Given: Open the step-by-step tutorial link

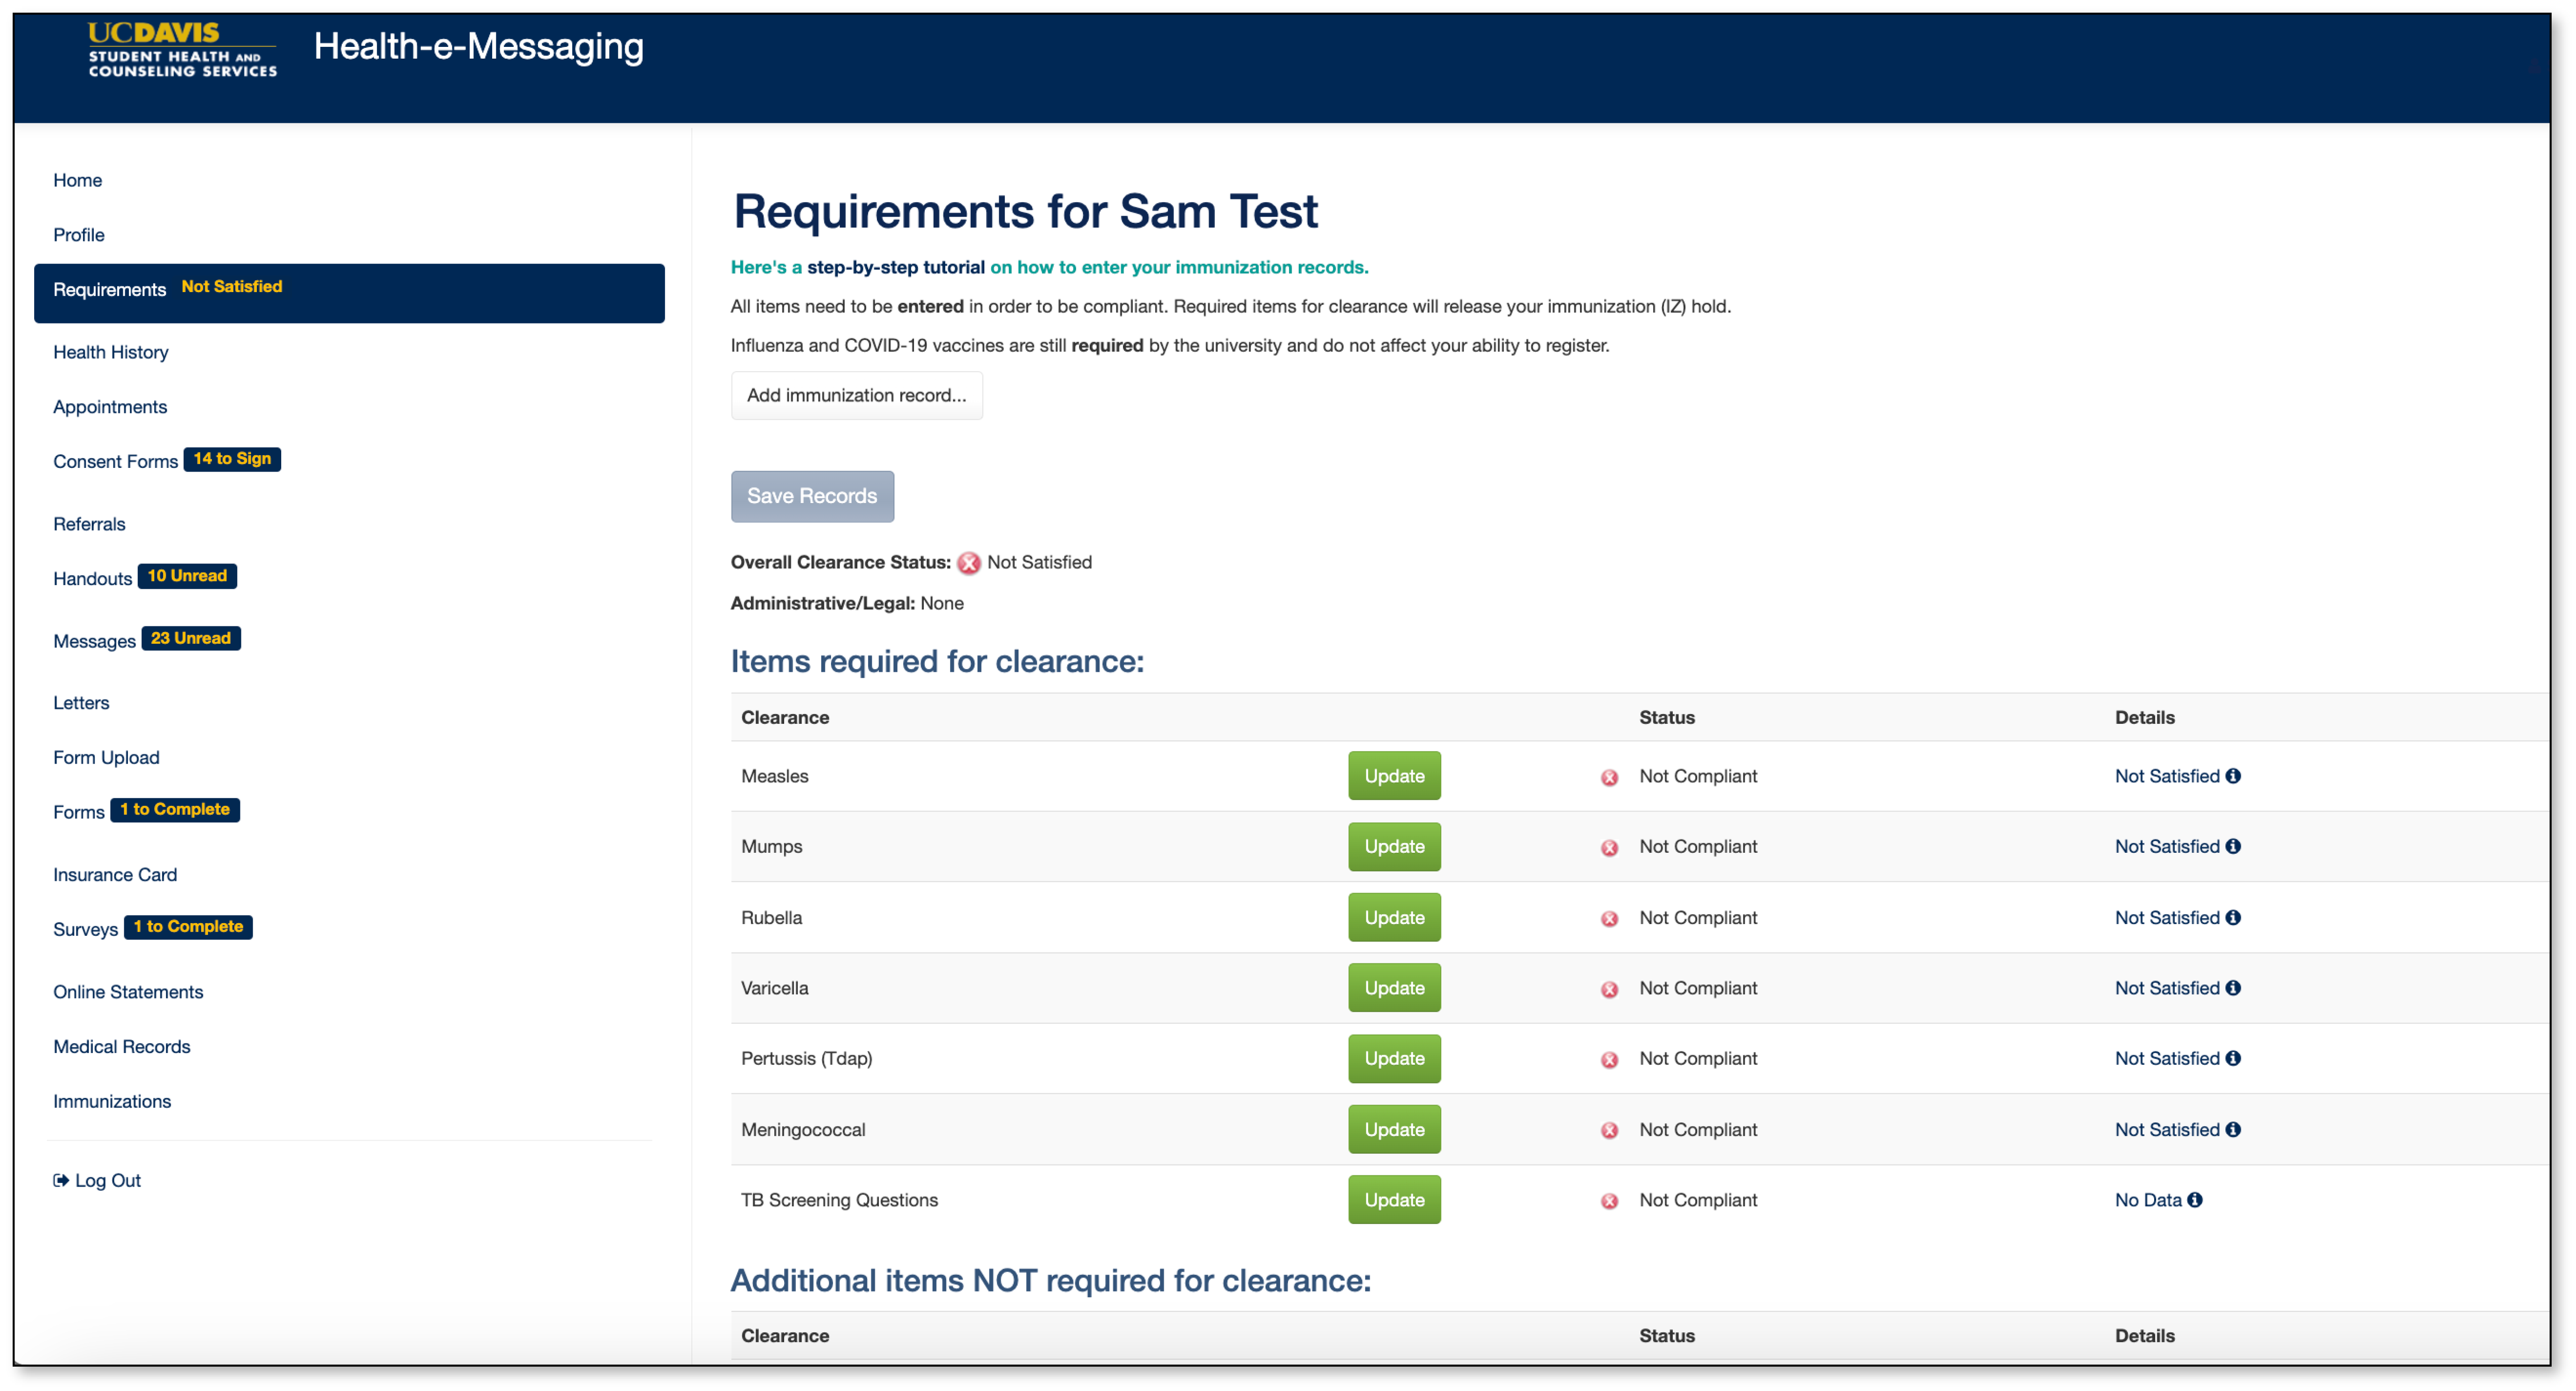Looking at the screenshot, I should tap(895, 267).
